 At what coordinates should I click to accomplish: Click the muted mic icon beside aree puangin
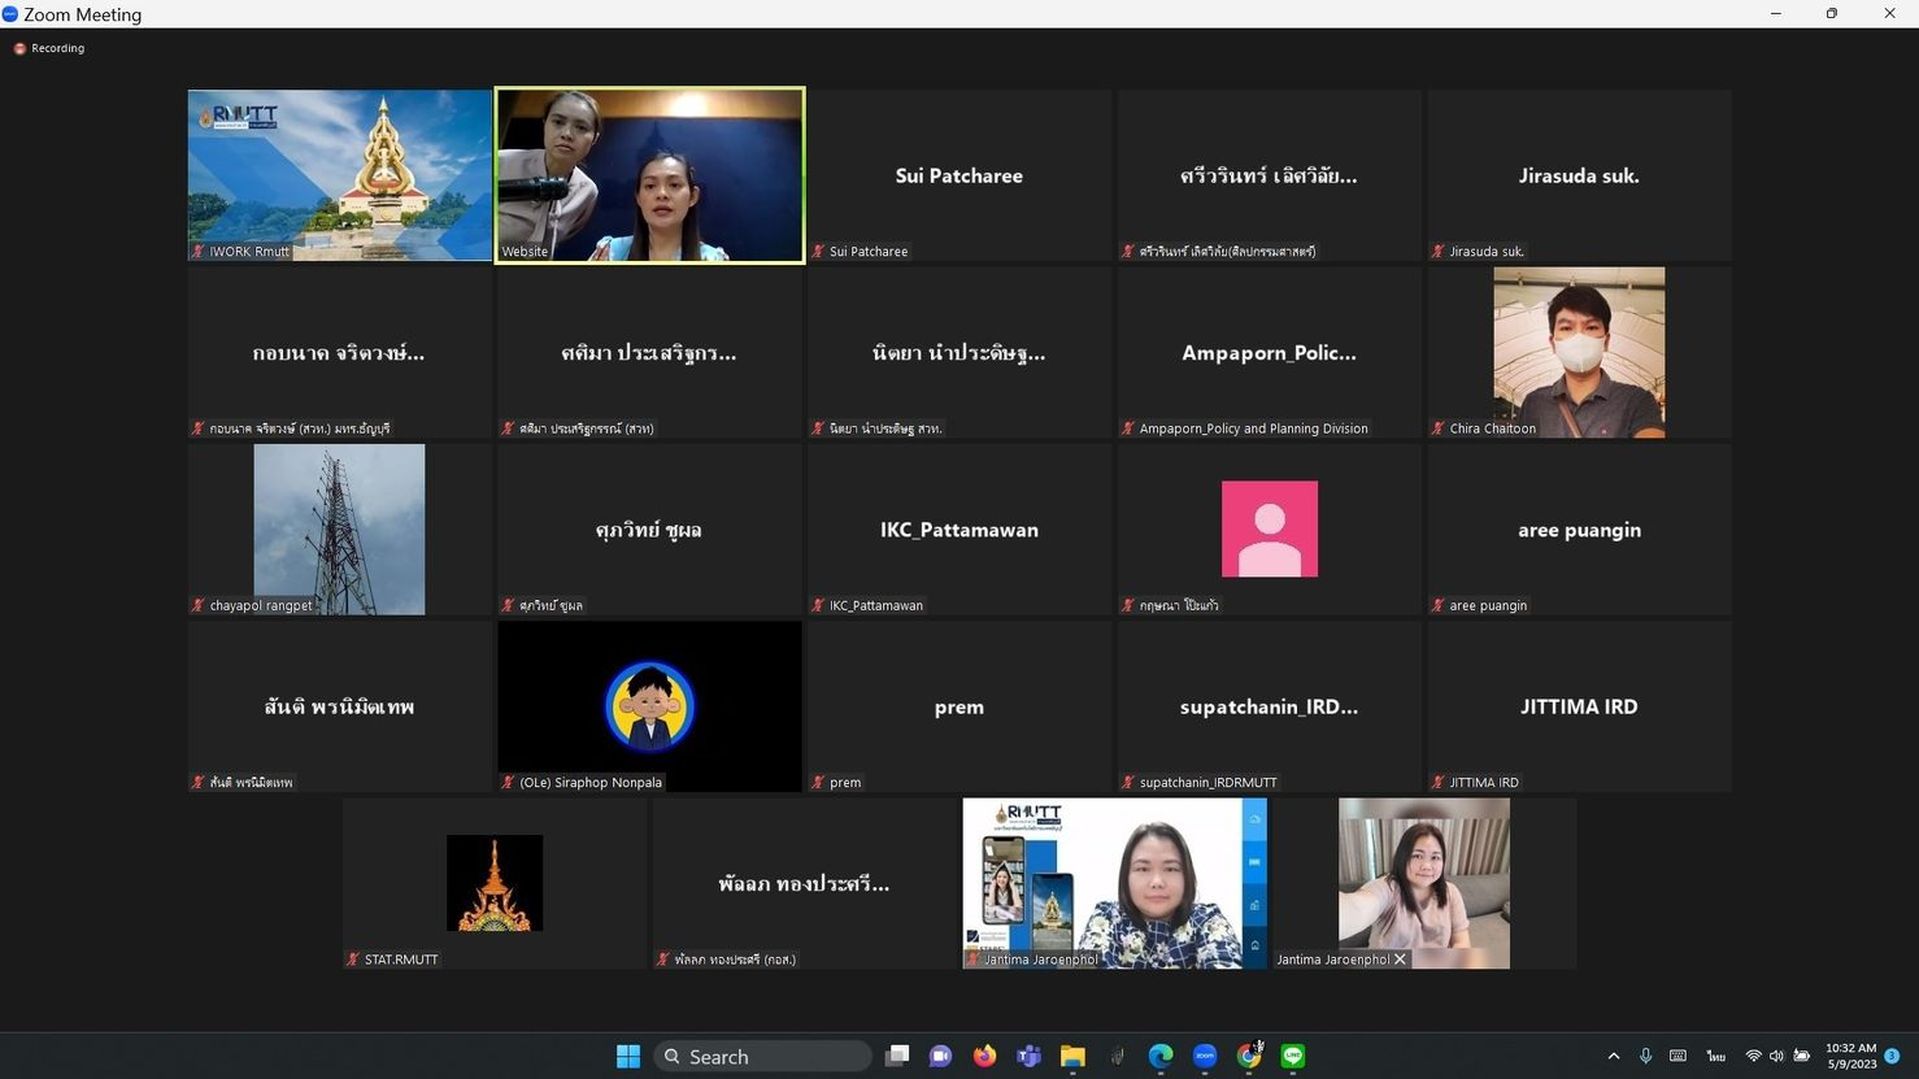[x=1438, y=605]
